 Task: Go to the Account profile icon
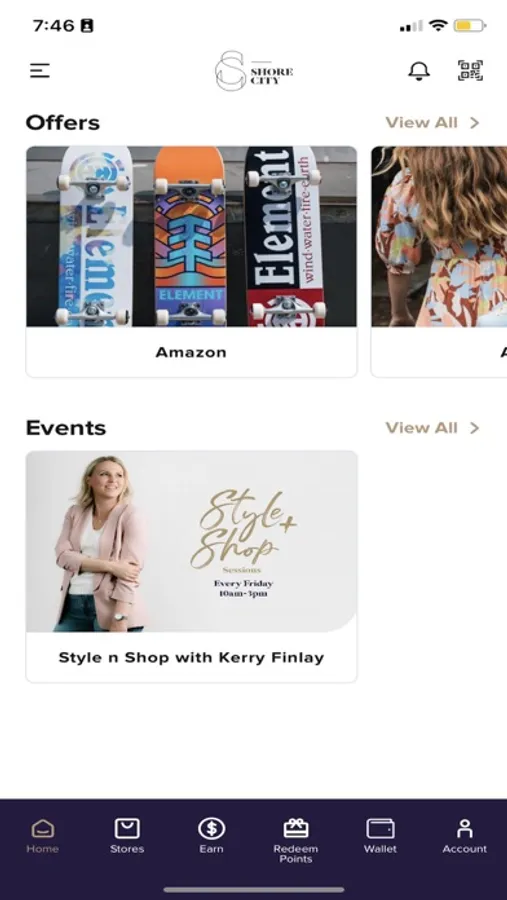465,828
